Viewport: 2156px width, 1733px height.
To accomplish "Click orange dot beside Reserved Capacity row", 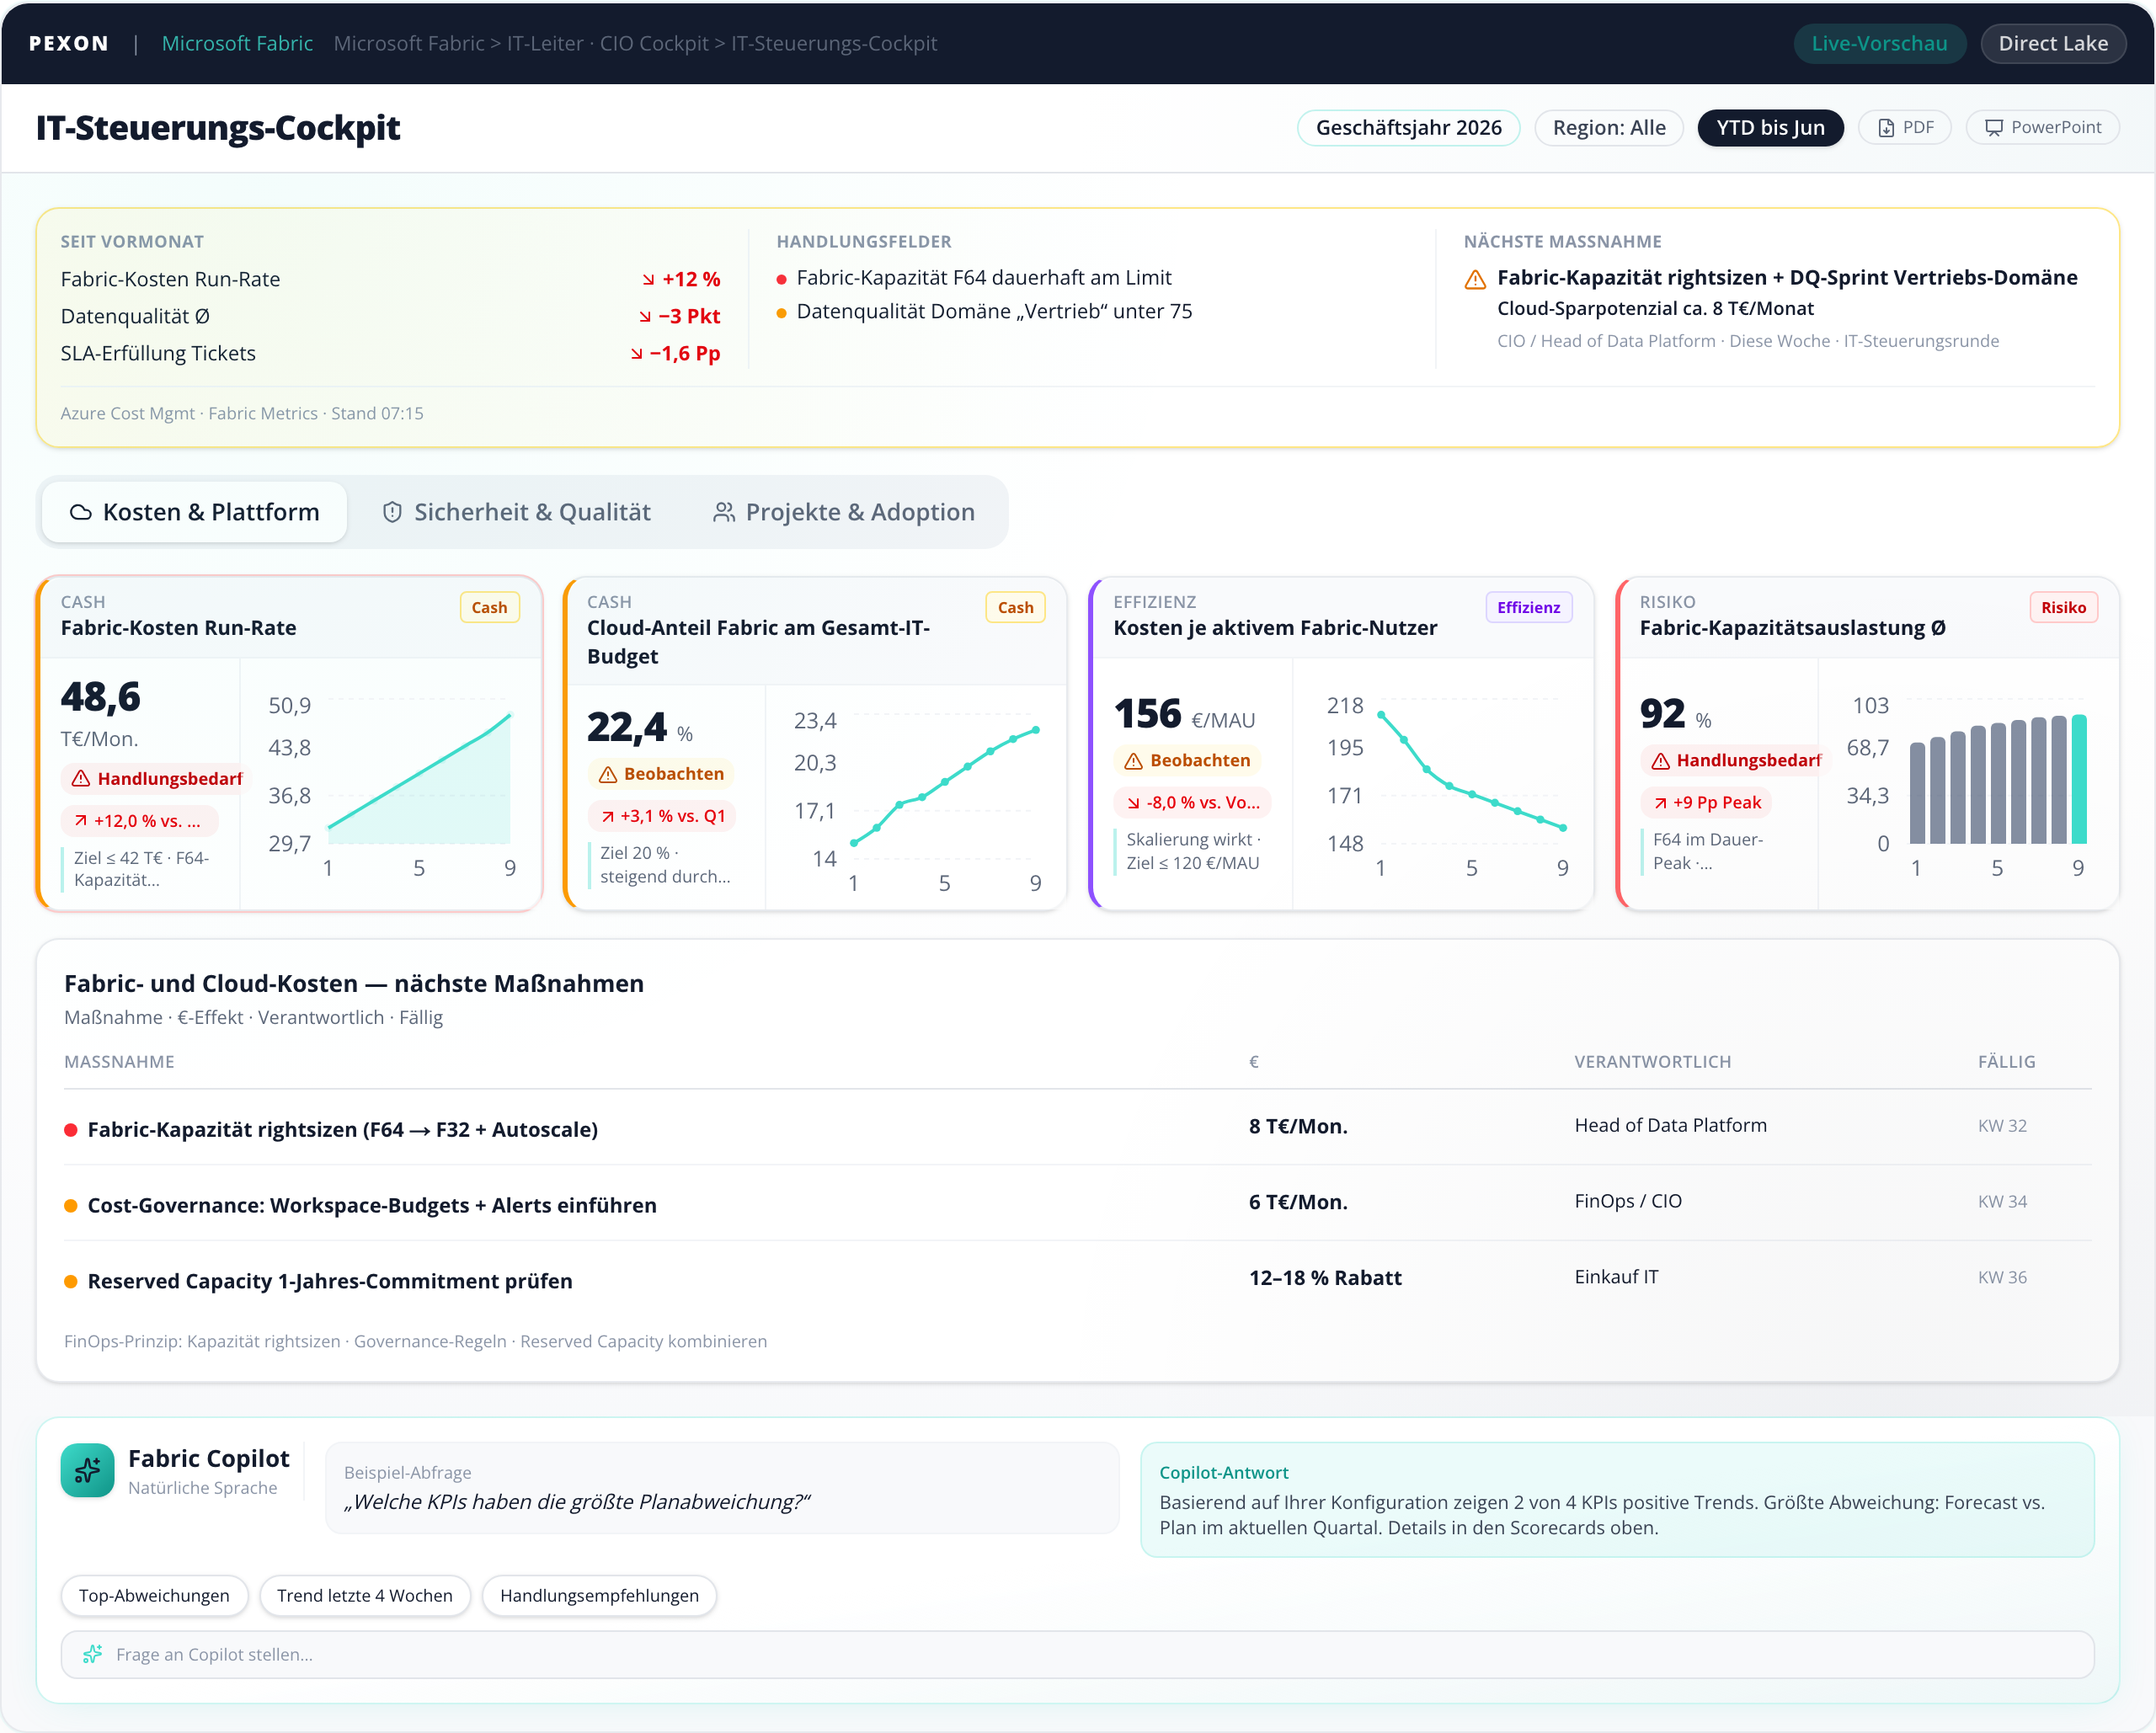I will (x=71, y=1282).
